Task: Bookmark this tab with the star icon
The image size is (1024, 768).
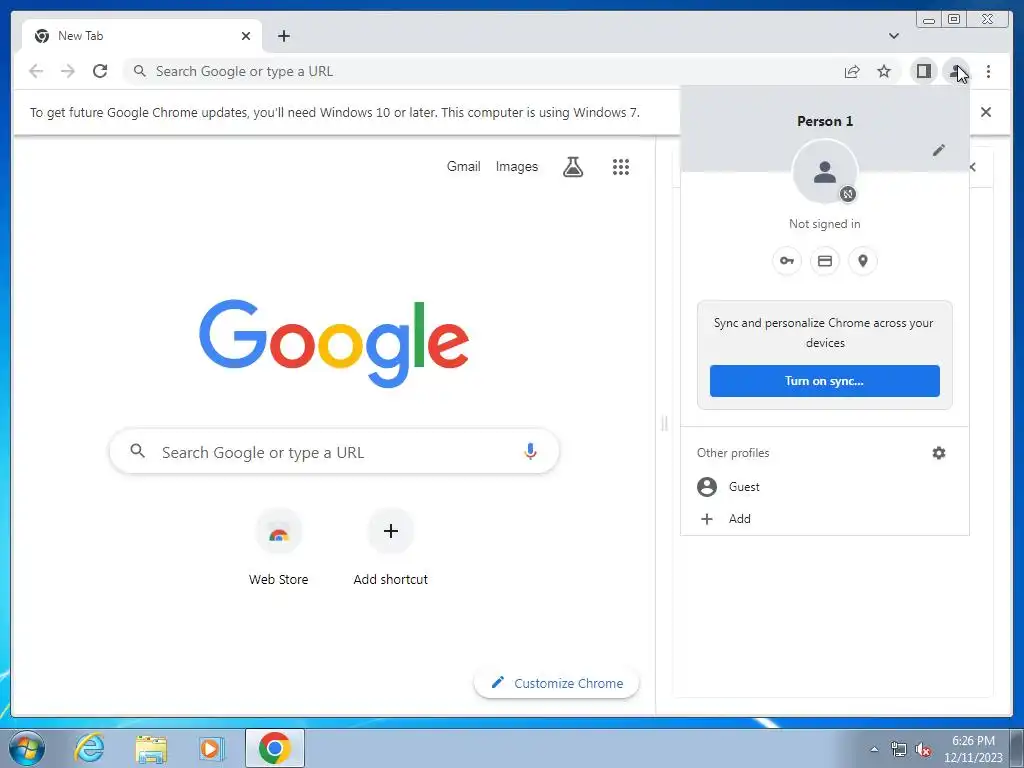Action: (x=884, y=71)
